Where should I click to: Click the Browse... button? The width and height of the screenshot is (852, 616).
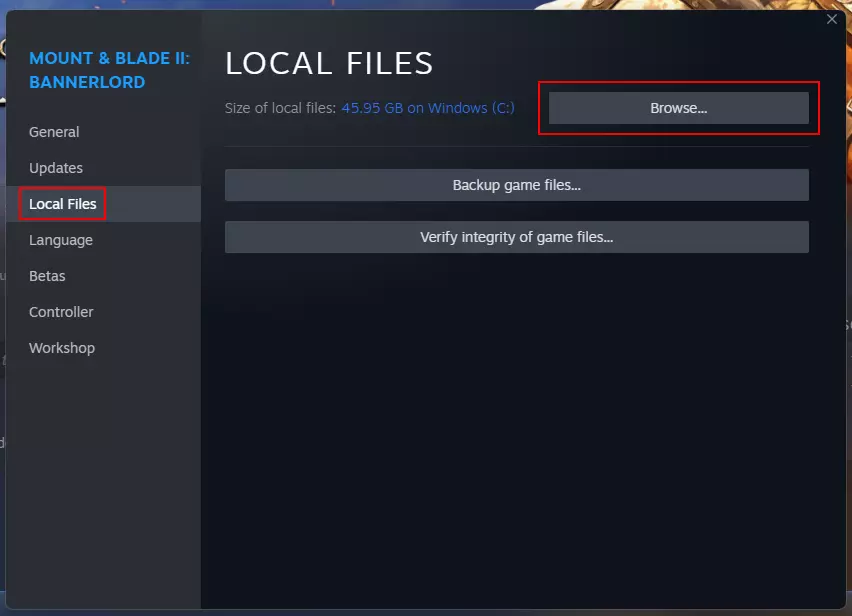pyautogui.click(x=679, y=108)
